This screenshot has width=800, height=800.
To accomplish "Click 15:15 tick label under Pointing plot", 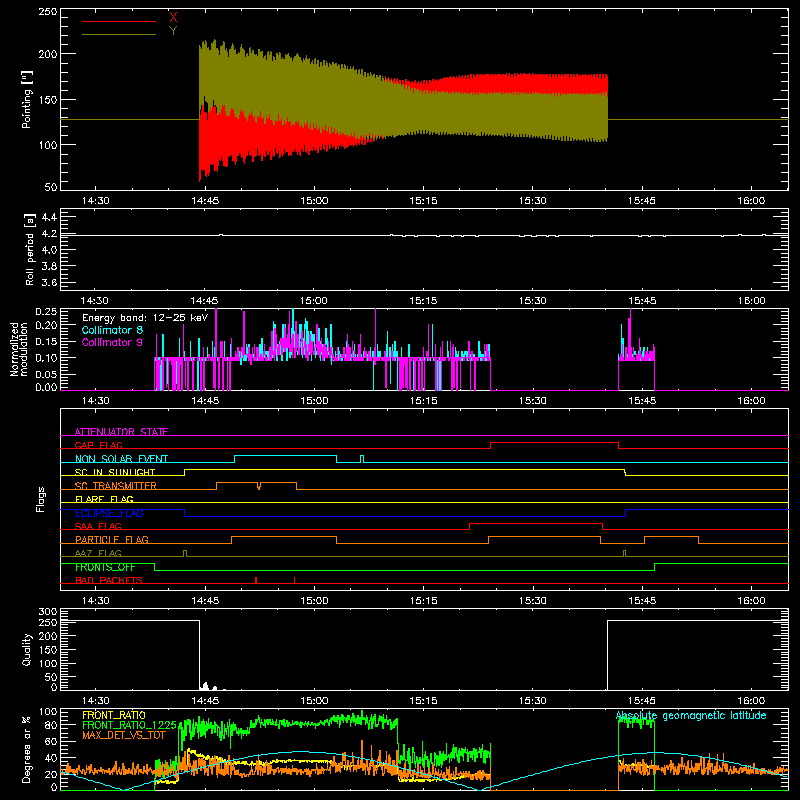I will [423, 201].
